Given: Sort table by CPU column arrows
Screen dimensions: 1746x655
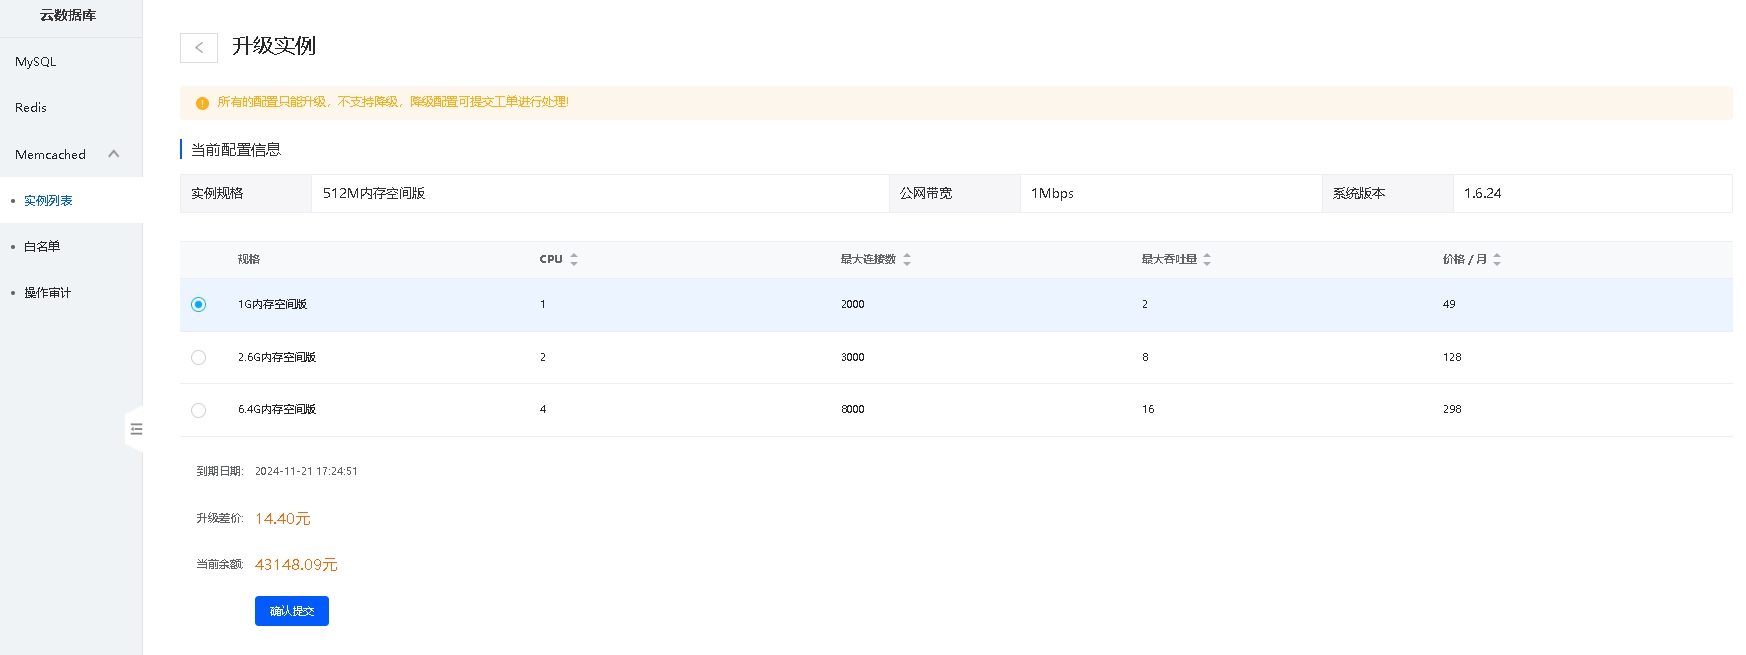Looking at the screenshot, I should tap(574, 259).
